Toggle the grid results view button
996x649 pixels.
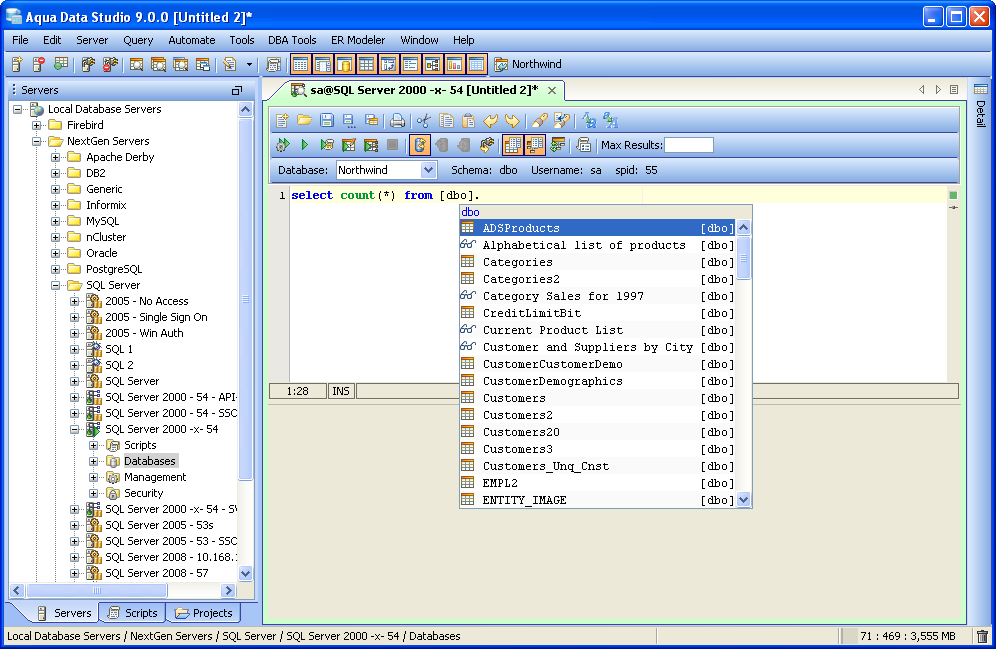pyautogui.click(x=512, y=145)
